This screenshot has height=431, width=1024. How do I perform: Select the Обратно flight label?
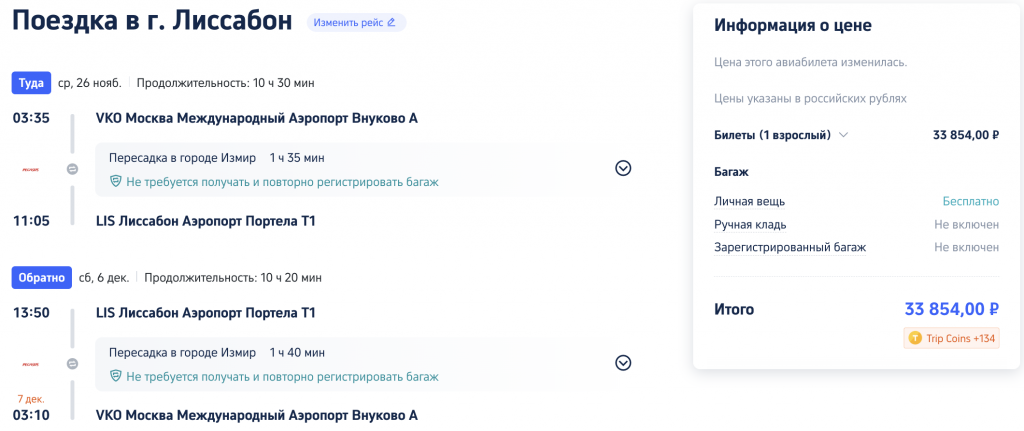41,277
